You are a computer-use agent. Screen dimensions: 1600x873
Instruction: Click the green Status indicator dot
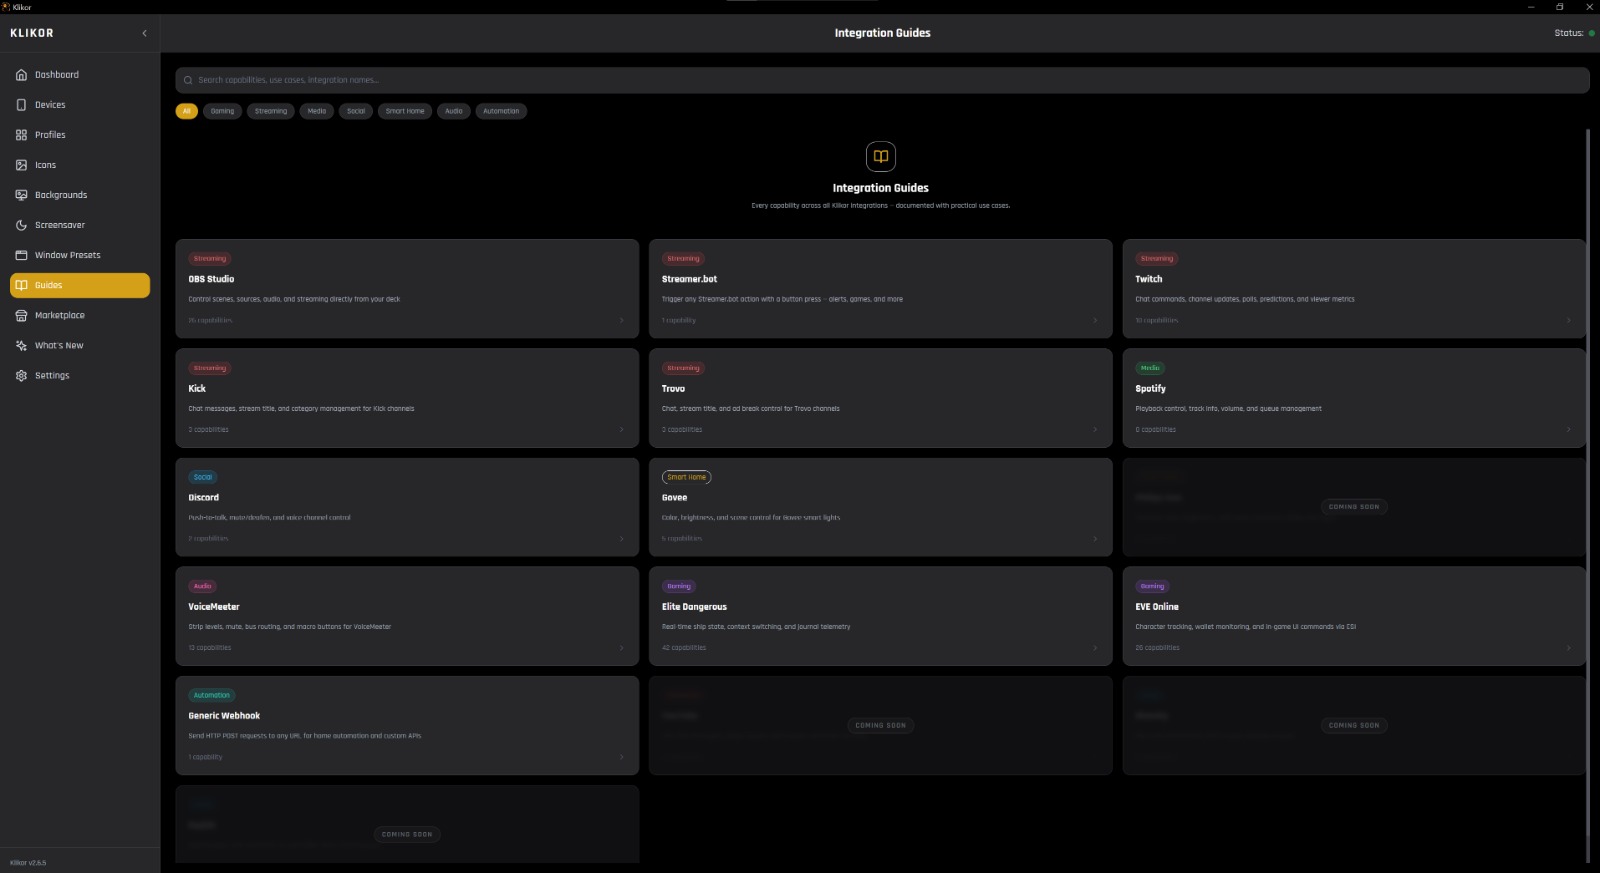click(1591, 33)
